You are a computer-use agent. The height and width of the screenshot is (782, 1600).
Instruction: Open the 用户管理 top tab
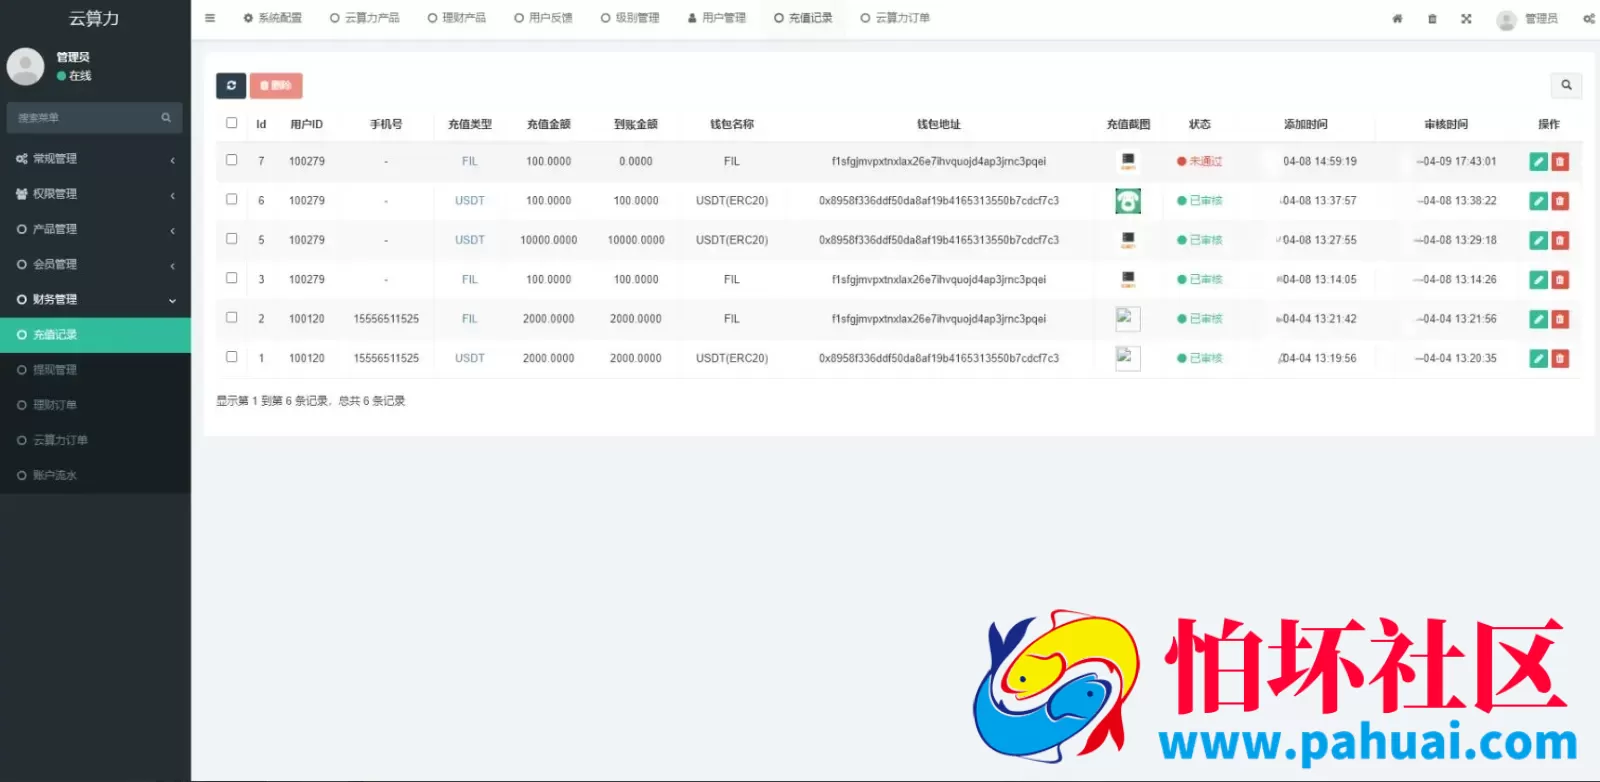pos(717,18)
